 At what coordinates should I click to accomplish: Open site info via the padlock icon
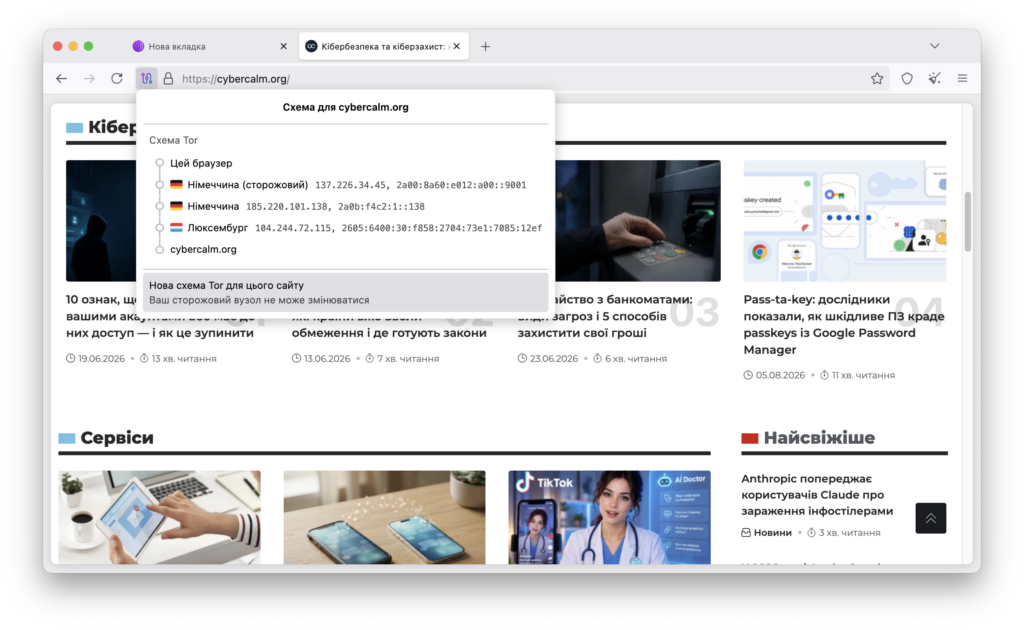[168, 79]
